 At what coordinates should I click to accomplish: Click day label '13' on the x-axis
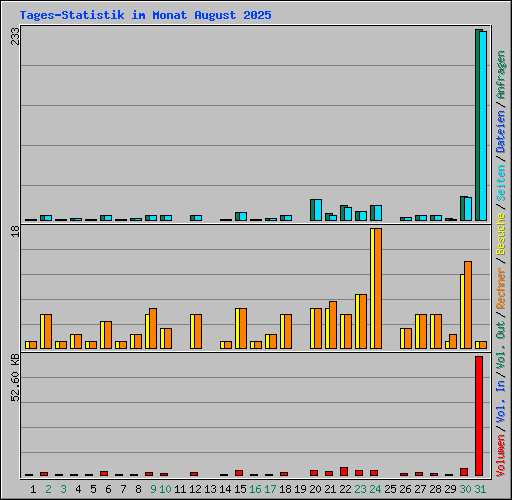210,489
